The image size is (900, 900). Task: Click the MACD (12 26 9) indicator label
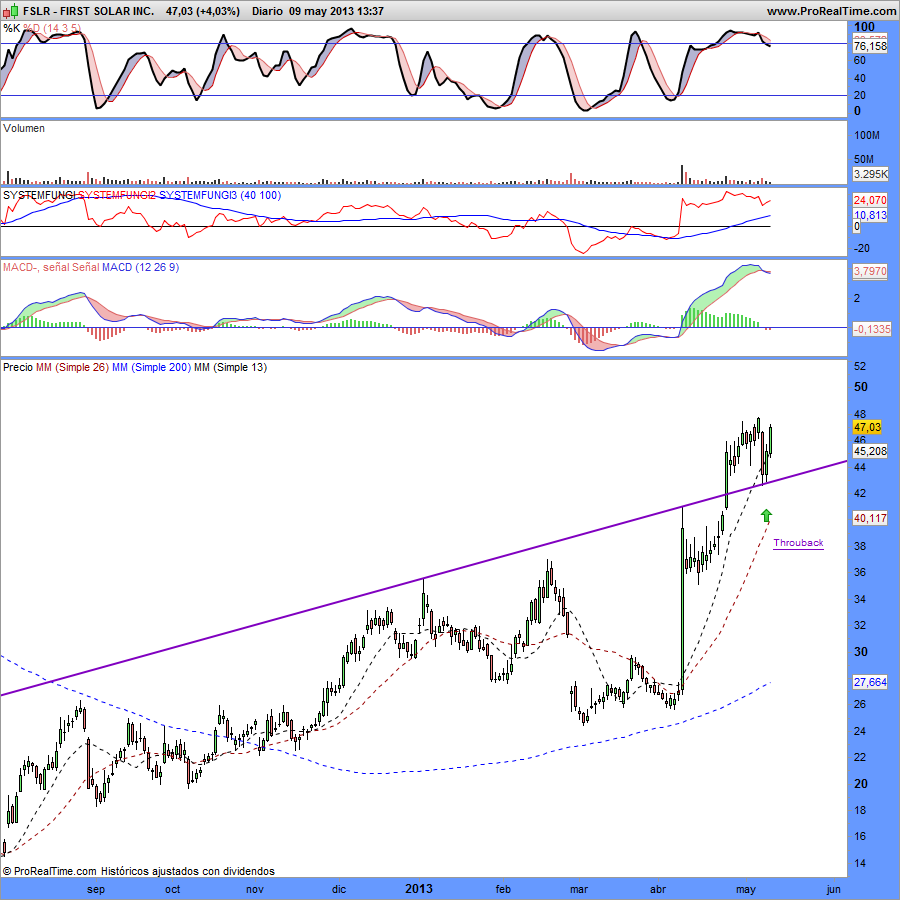point(140,267)
